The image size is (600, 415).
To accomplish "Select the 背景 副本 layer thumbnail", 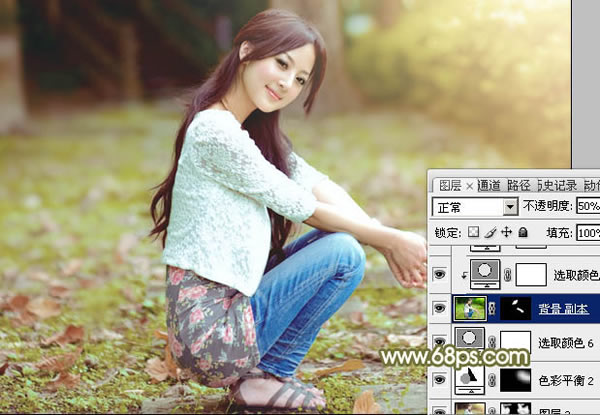I will 470,308.
